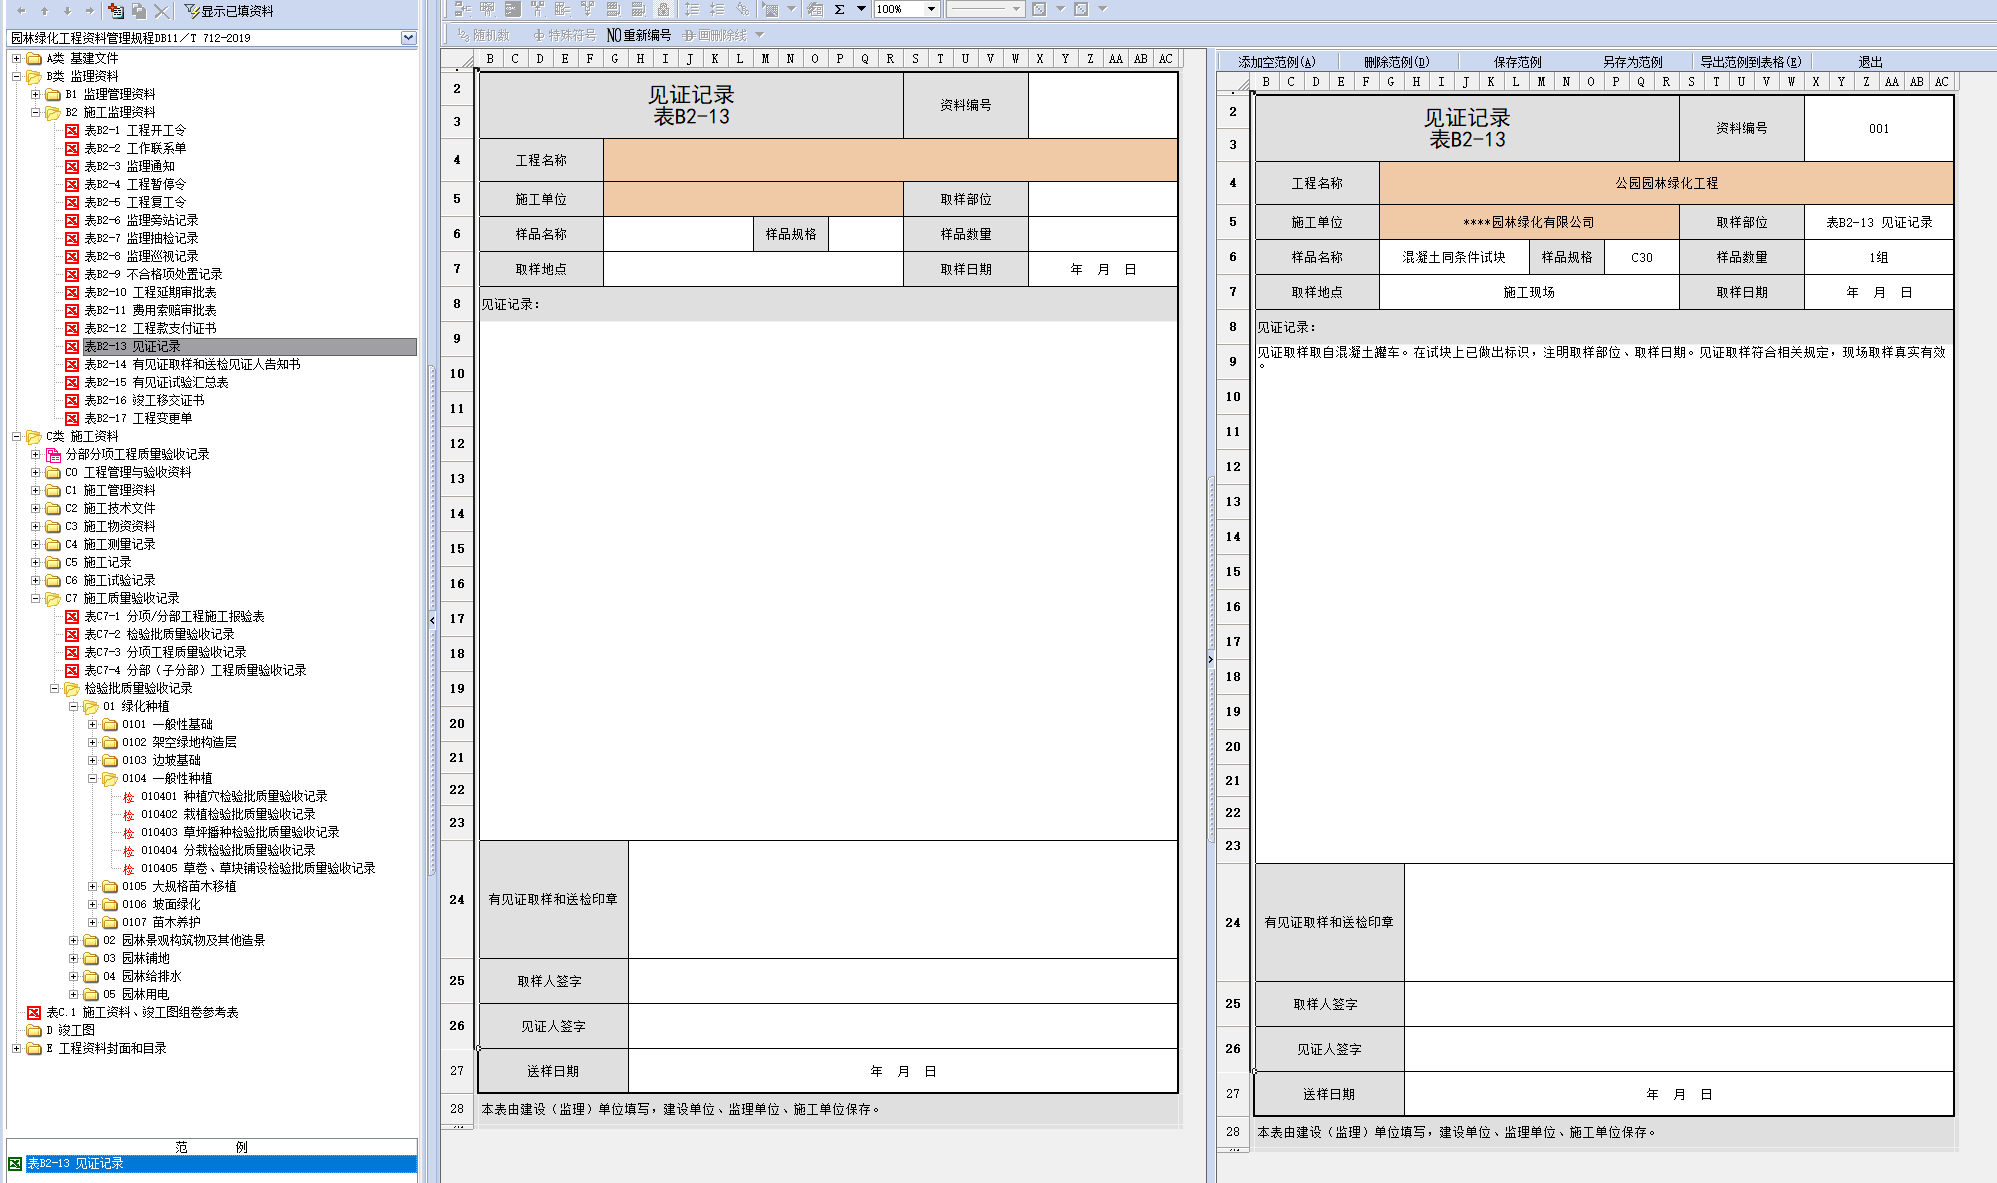
Task: Open the line style combo box
Action: 986,9
